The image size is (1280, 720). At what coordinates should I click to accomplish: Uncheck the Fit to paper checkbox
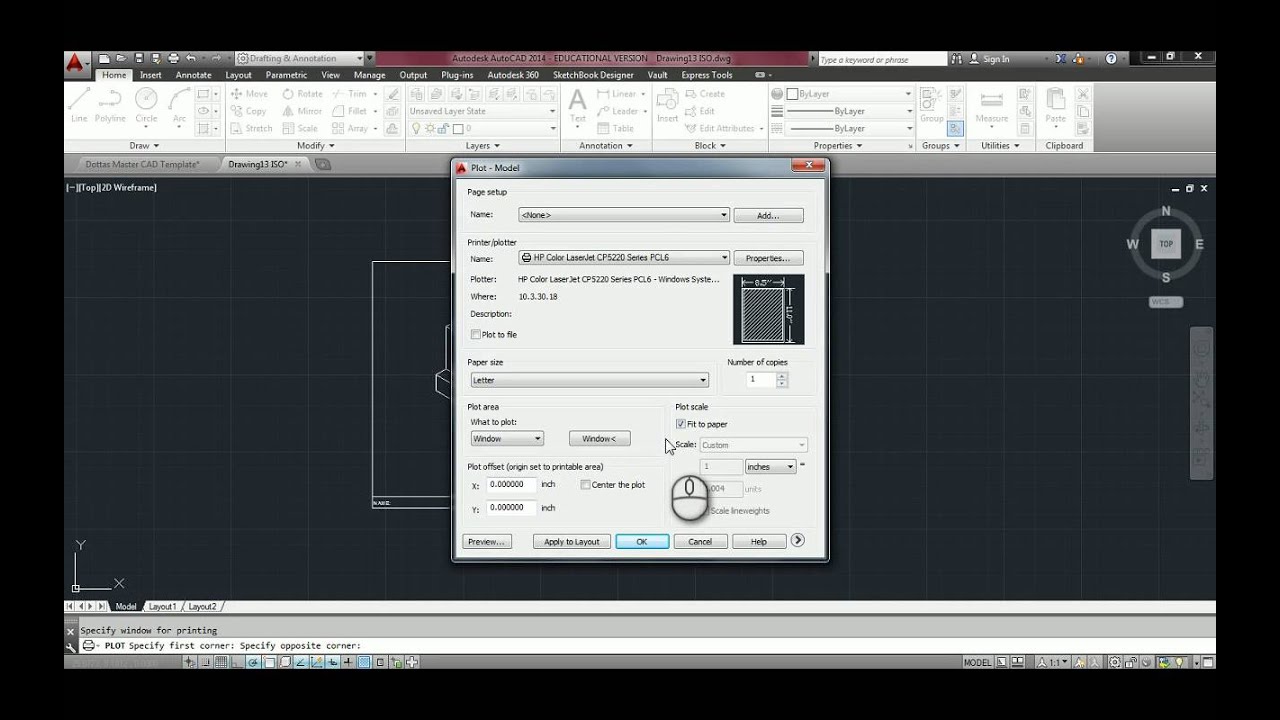[681, 424]
